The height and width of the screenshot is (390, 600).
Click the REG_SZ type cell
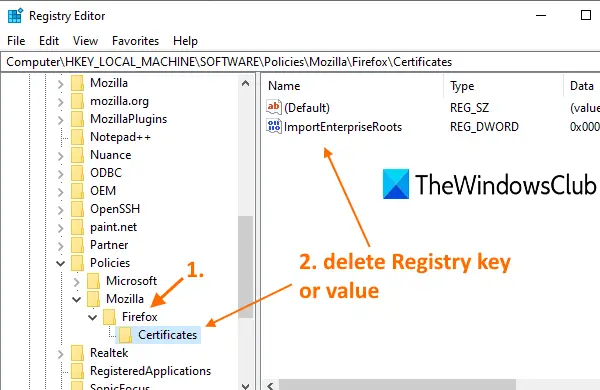tap(470, 108)
